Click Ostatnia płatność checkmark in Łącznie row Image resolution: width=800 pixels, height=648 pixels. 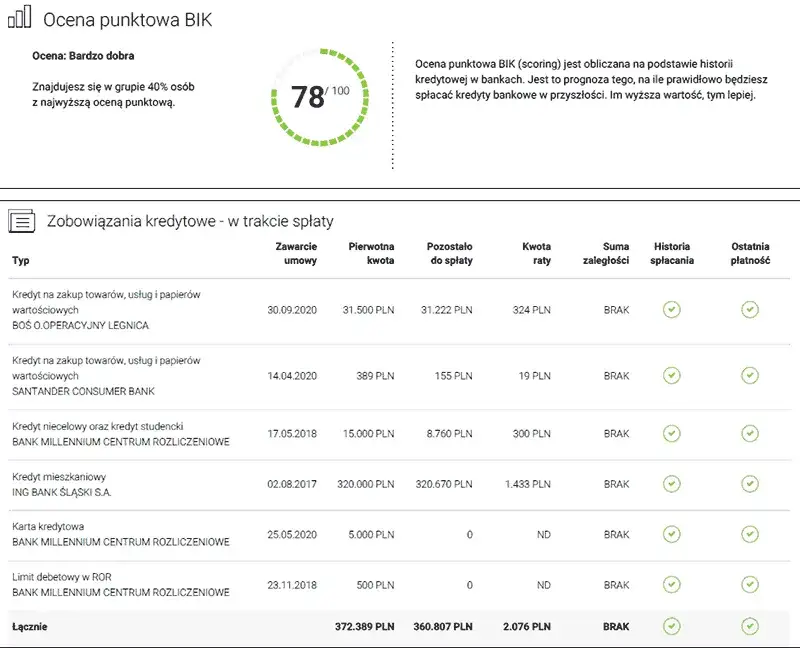tap(750, 627)
